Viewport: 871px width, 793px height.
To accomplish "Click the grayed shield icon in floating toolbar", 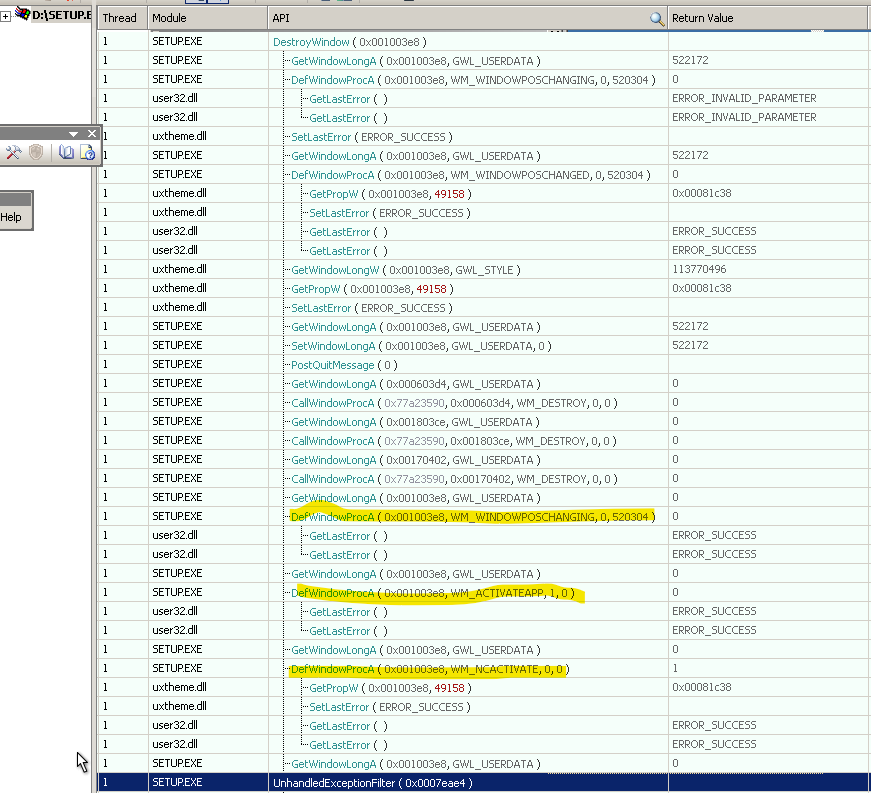I will pyautogui.click(x=36, y=152).
